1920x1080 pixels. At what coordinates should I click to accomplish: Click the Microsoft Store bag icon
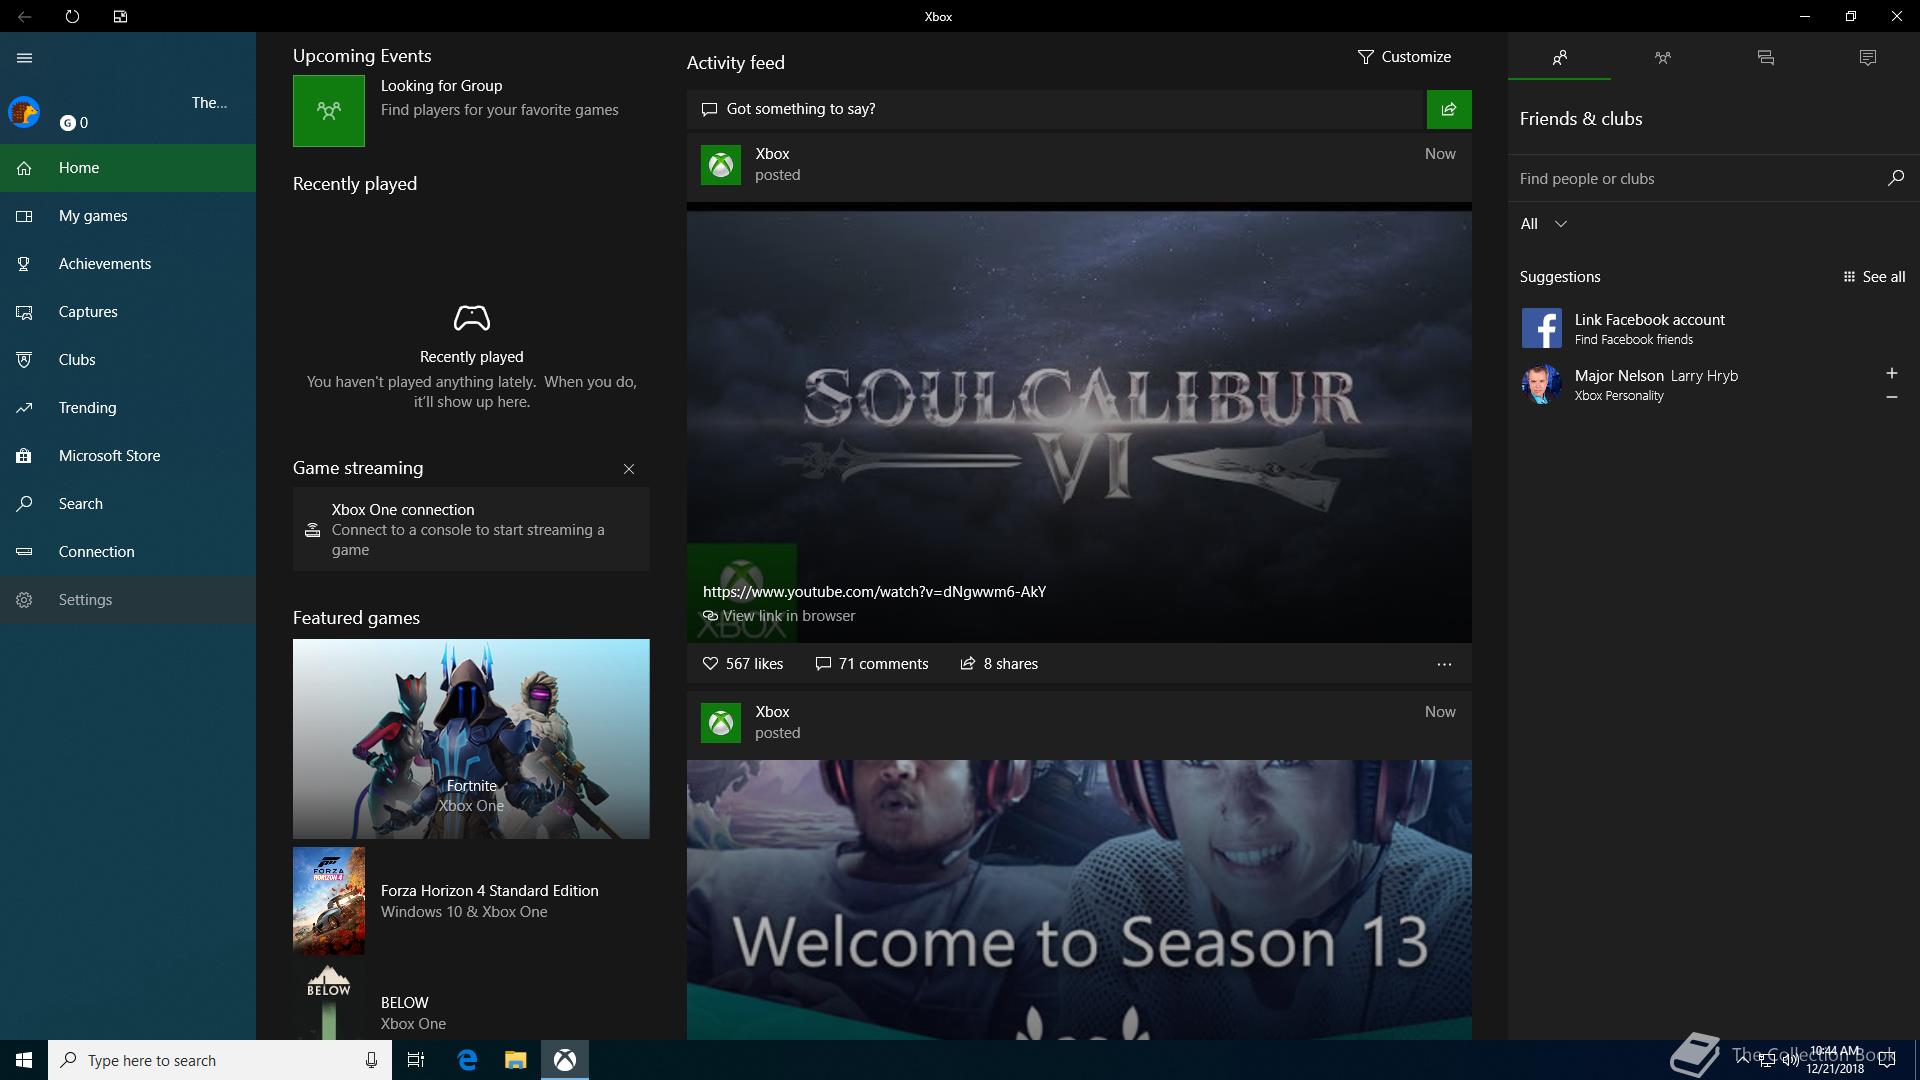pyautogui.click(x=24, y=456)
